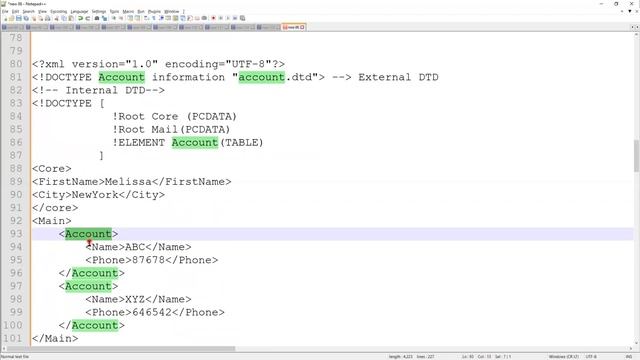Open the Encoding menu
The image size is (640, 360).
pyautogui.click(x=59, y=11)
